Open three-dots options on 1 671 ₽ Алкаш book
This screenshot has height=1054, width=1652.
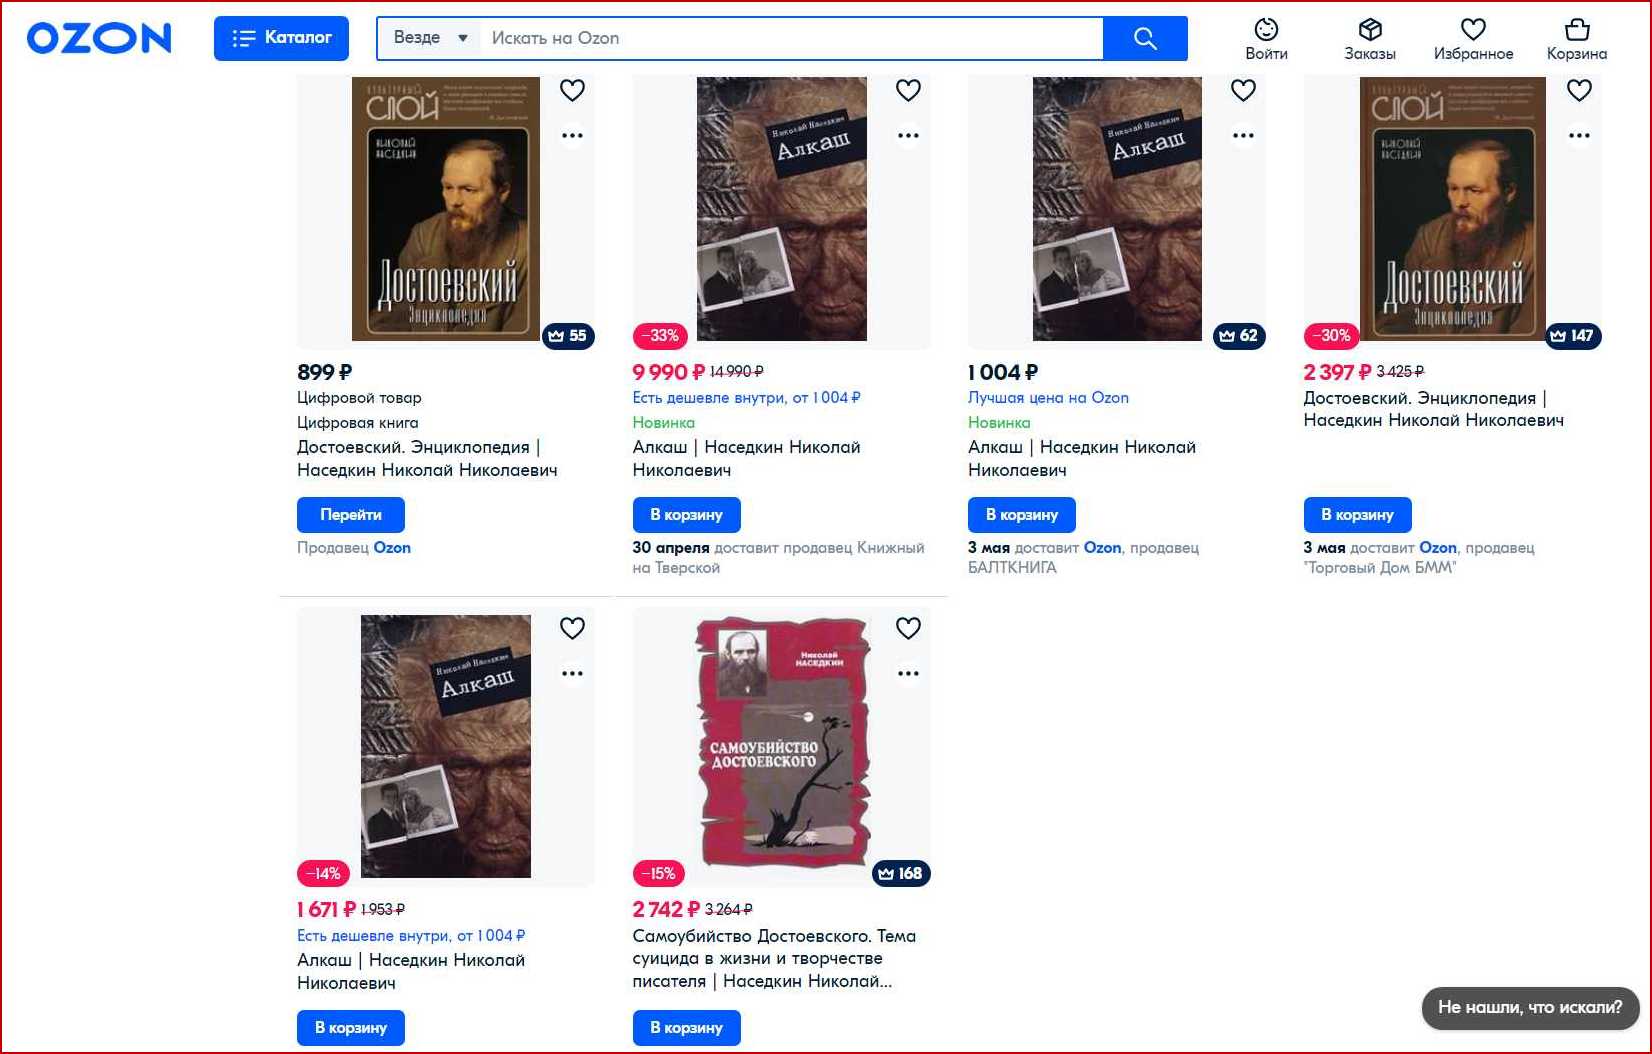point(572,673)
